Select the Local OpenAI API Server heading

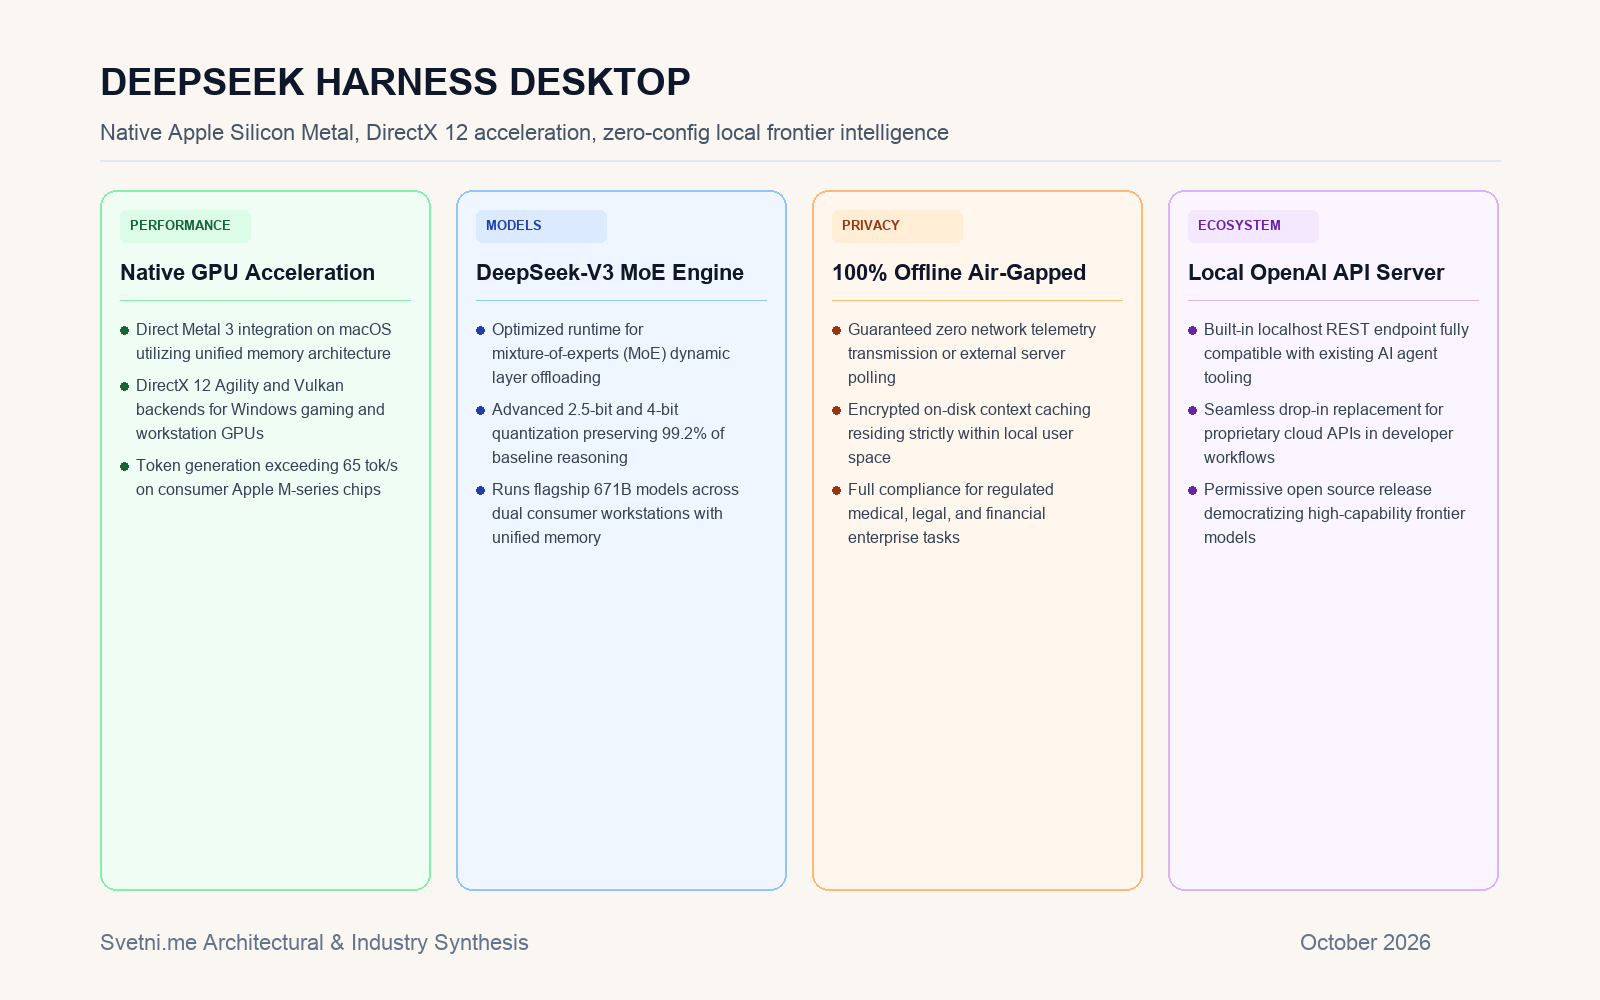point(1316,273)
